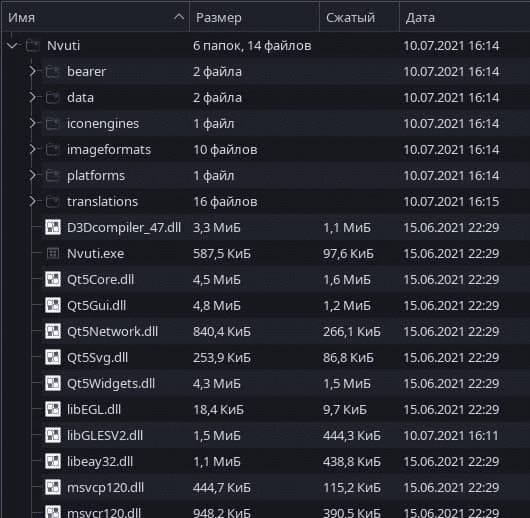Collapse the Nvuti root folder
This screenshot has width=530, height=518.
click(12, 45)
